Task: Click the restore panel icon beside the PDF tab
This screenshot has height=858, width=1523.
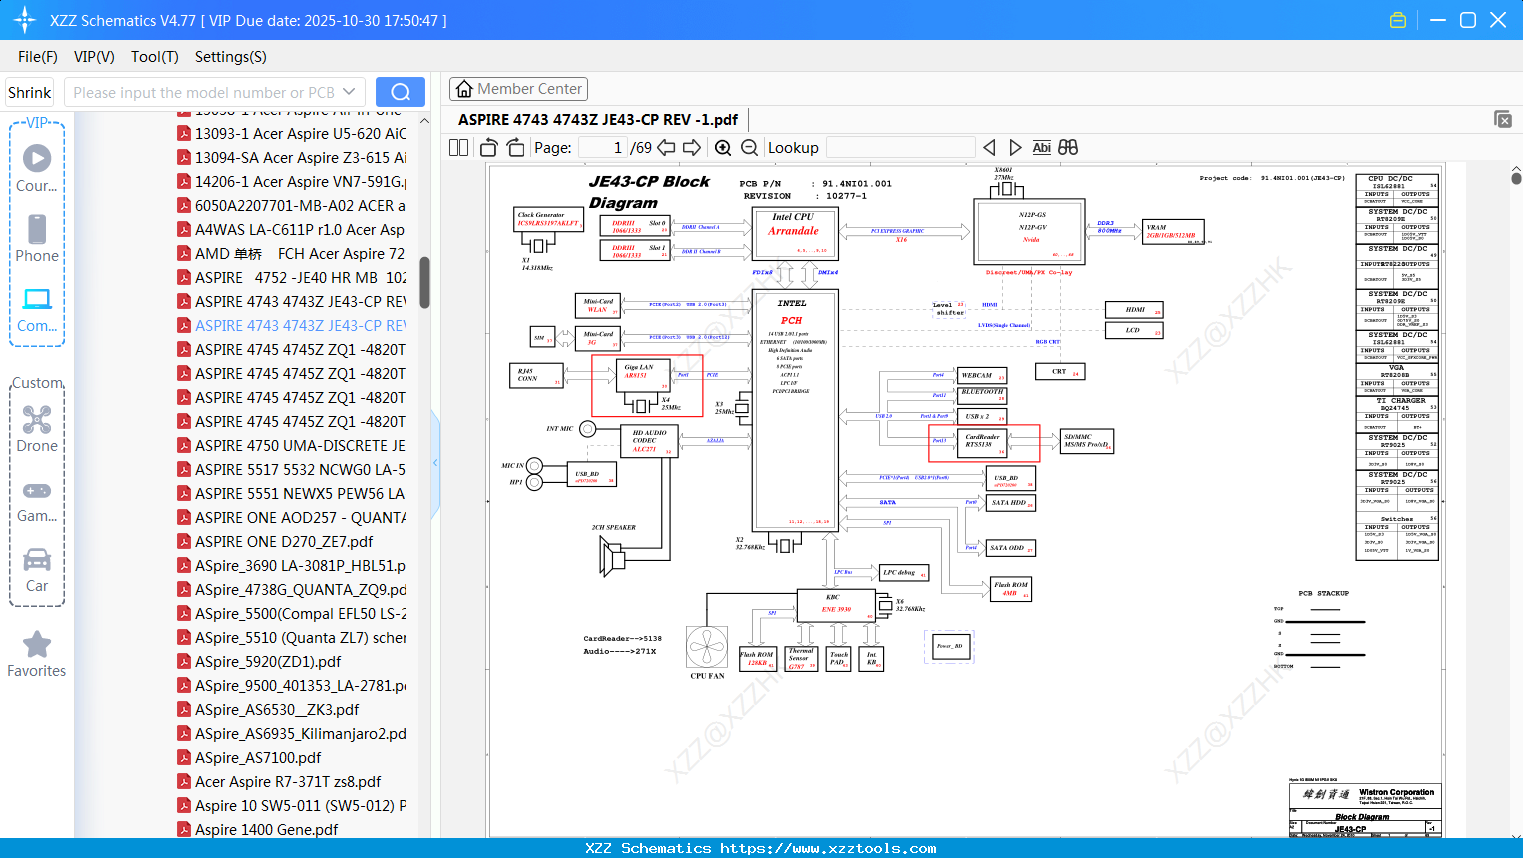Action: [1503, 119]
